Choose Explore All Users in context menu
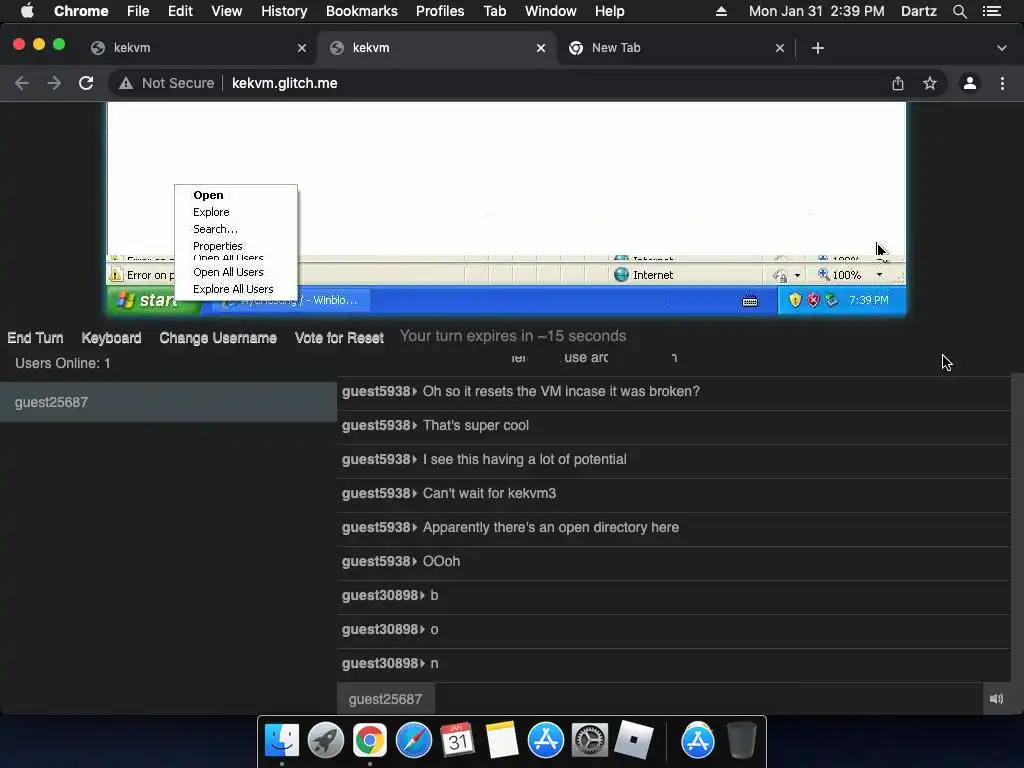The width and height of the screenshot is (1024, 768). click(233, 289)
